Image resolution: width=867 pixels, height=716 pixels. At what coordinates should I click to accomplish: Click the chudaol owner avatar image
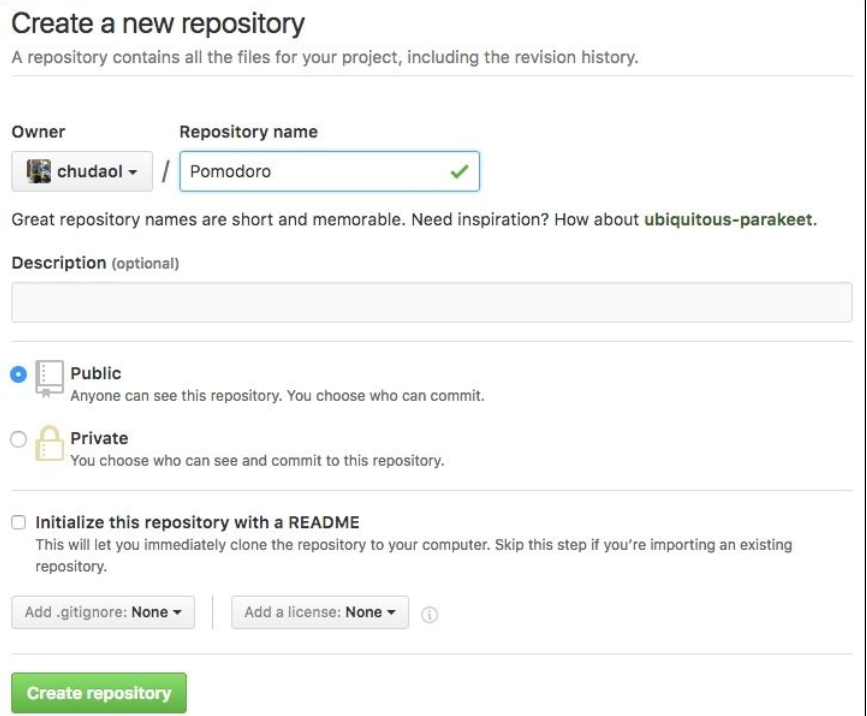tap(37, 171)
